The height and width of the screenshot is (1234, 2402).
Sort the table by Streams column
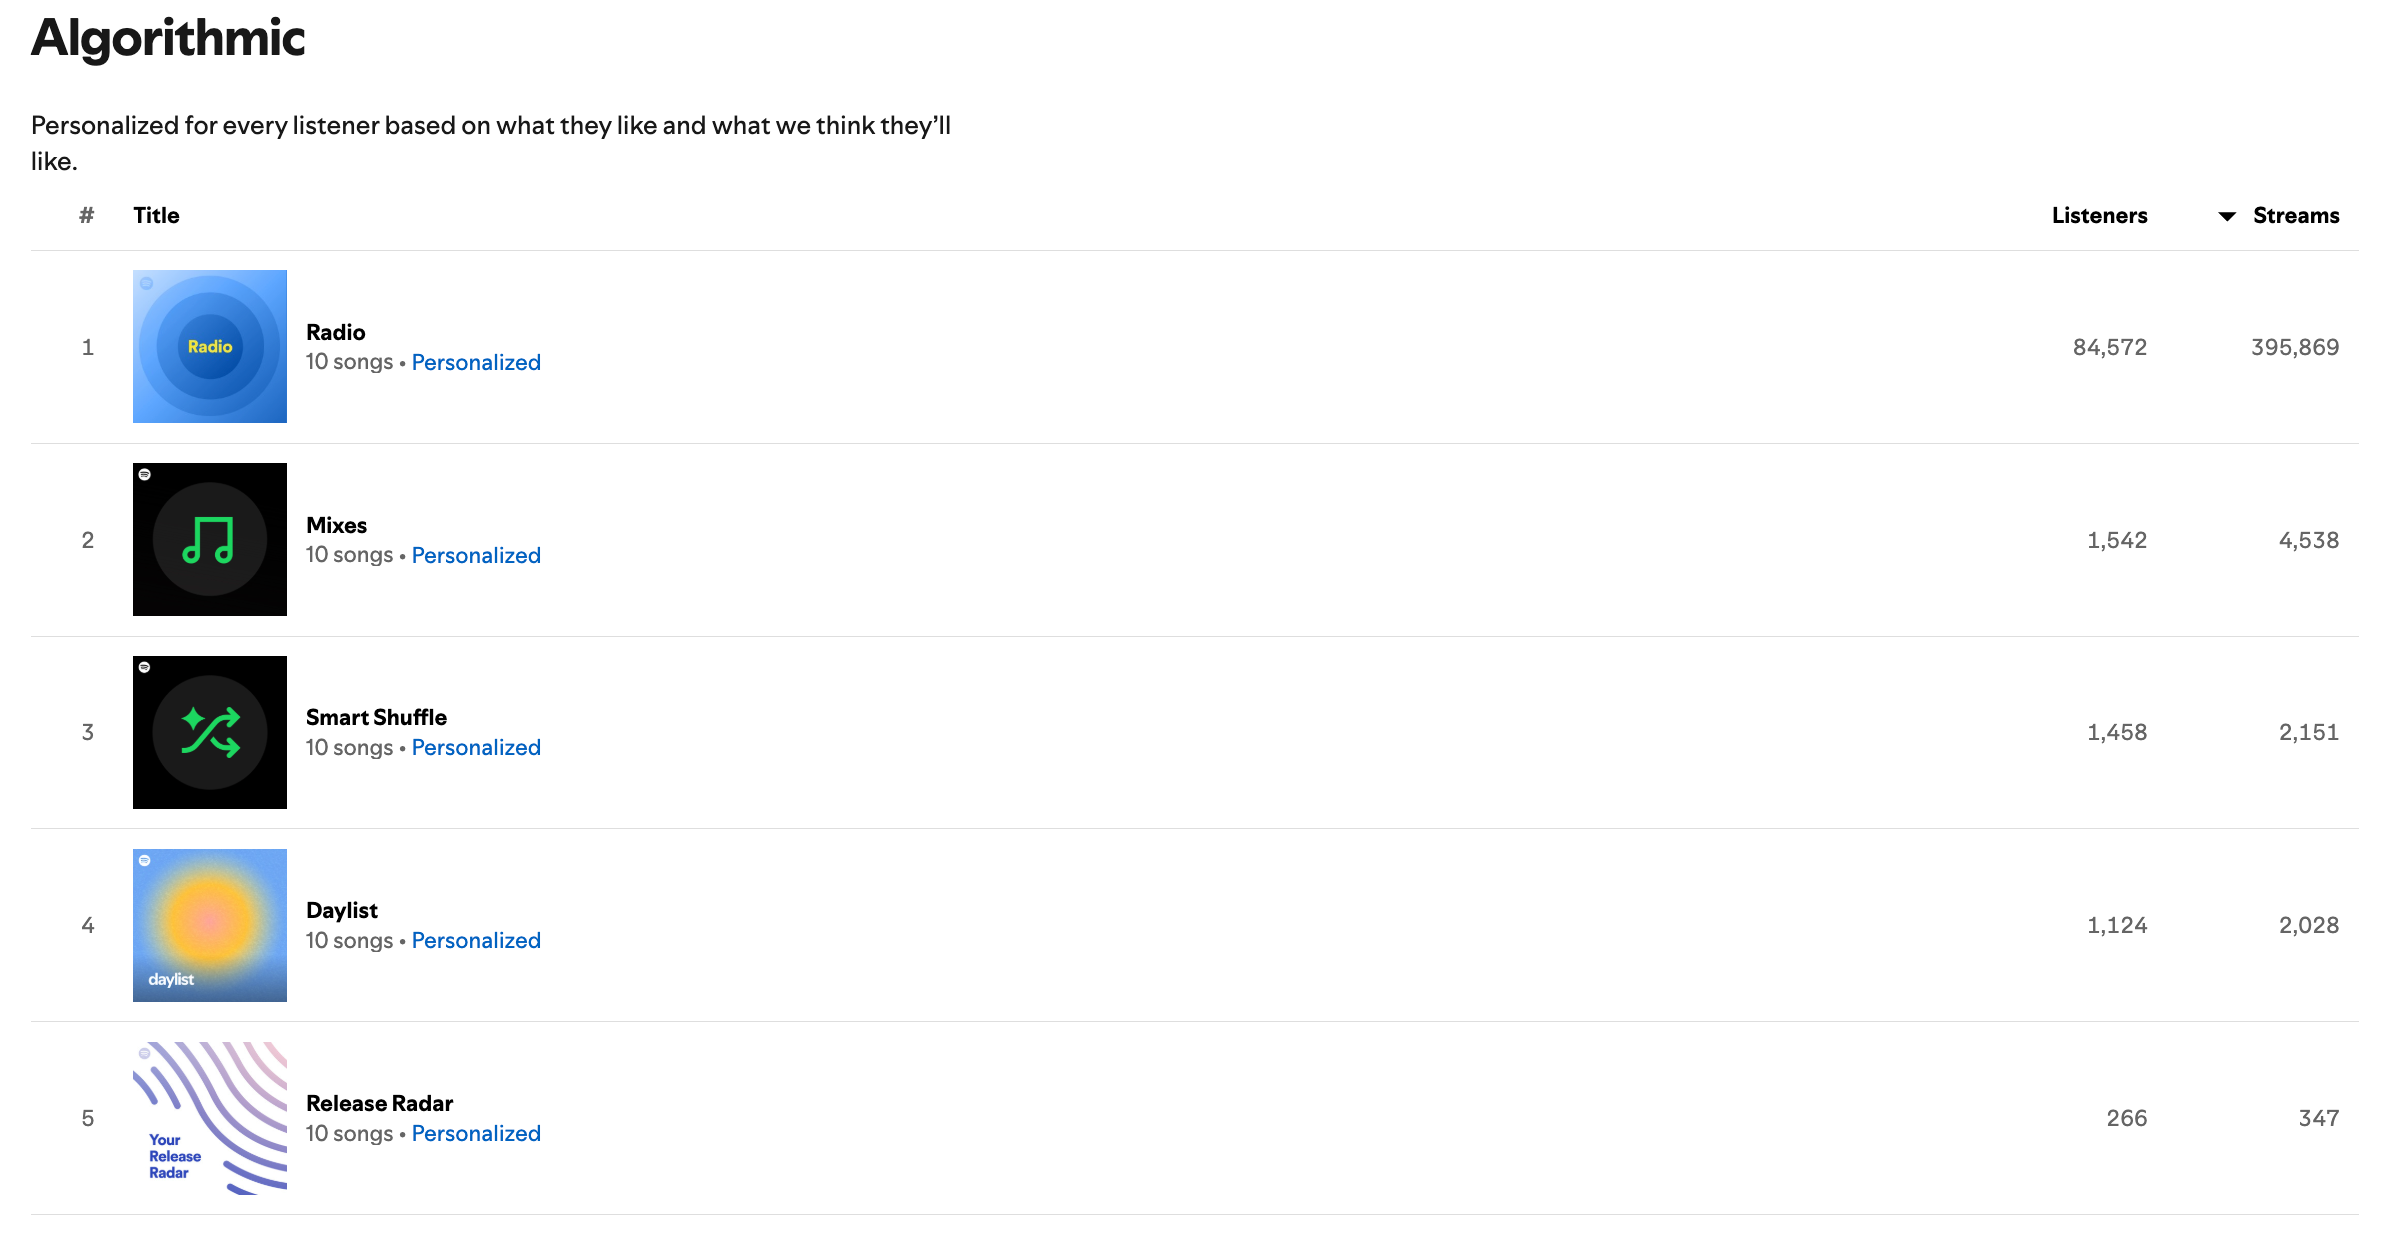[x=2295, y=216]
